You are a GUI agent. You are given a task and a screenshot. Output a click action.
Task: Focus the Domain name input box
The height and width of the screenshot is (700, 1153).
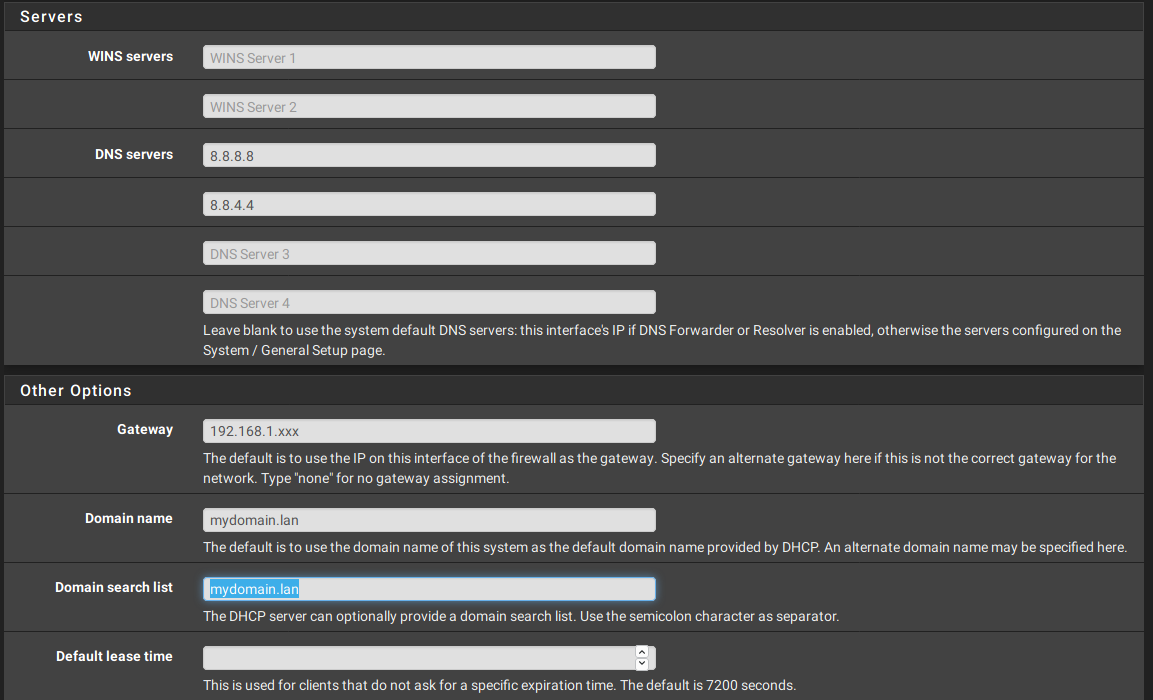[429, 520]
